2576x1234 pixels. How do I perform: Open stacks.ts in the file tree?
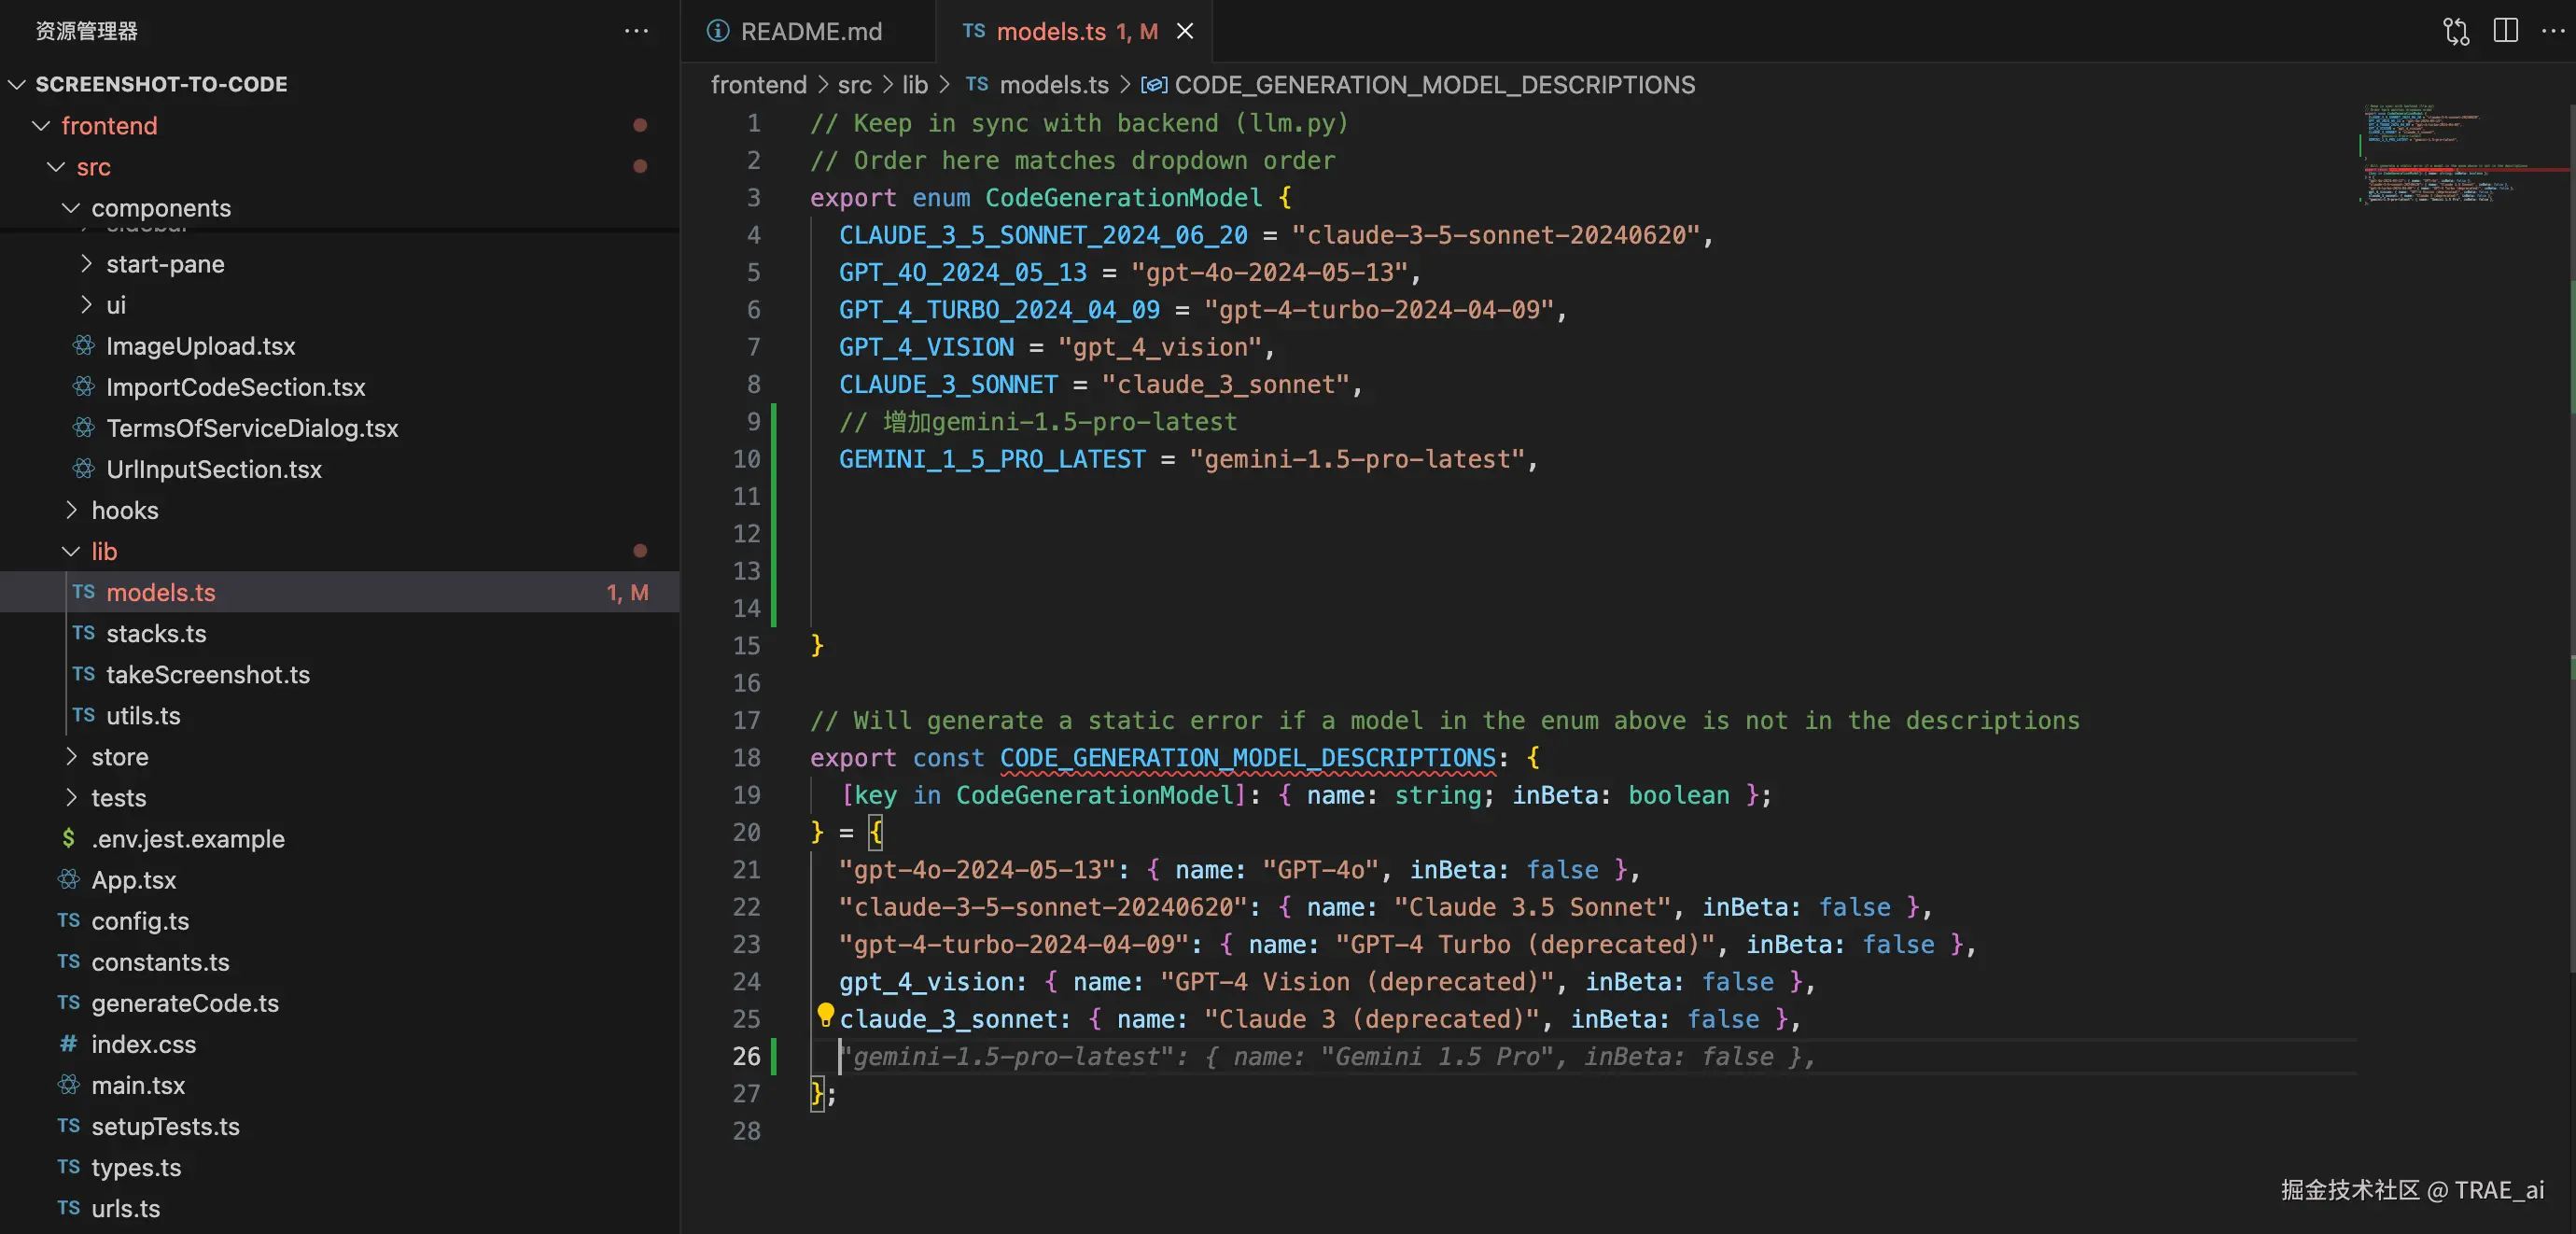click(156, 633)
